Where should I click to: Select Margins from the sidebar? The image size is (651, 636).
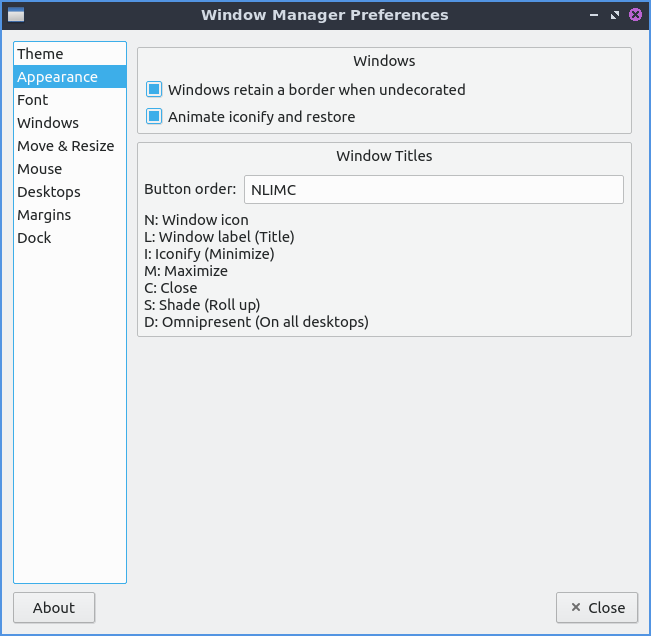[44, 215]
